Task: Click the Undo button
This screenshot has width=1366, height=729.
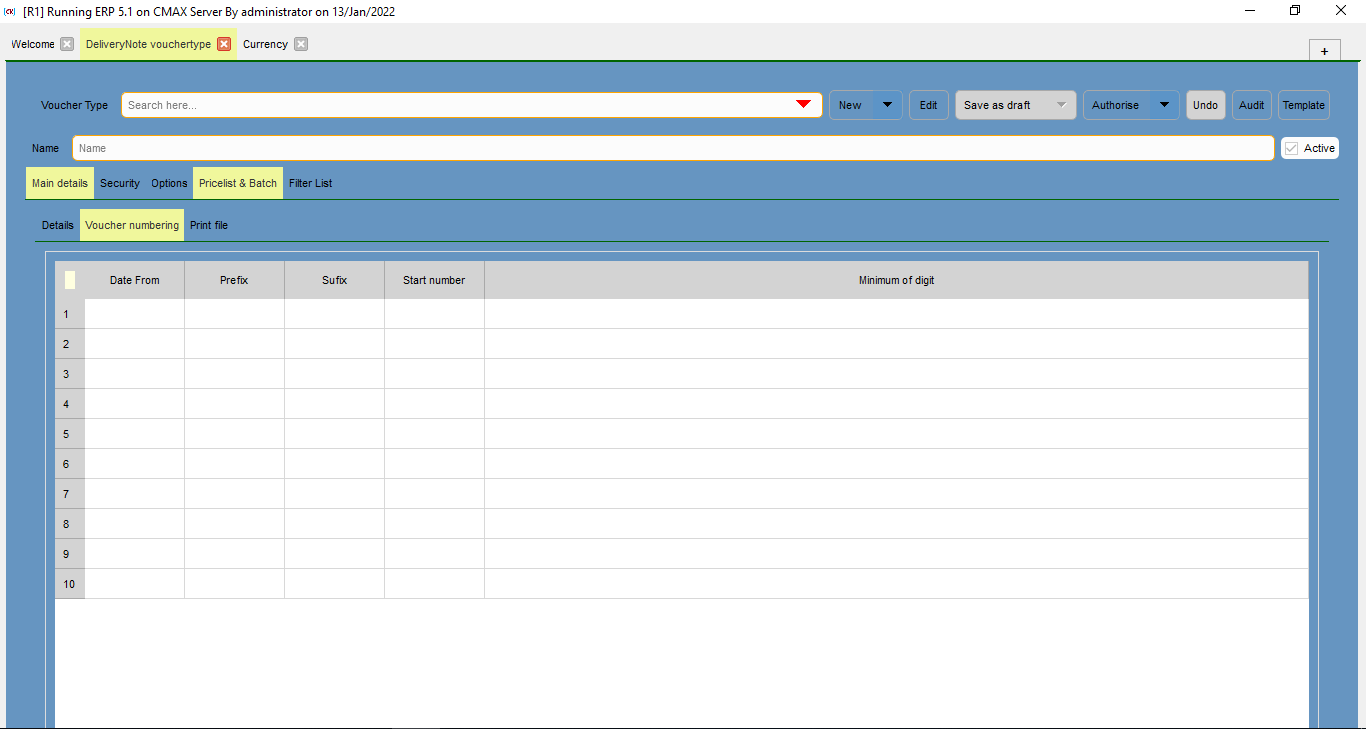Action: pyautogui.click(x=1205, y=105)
